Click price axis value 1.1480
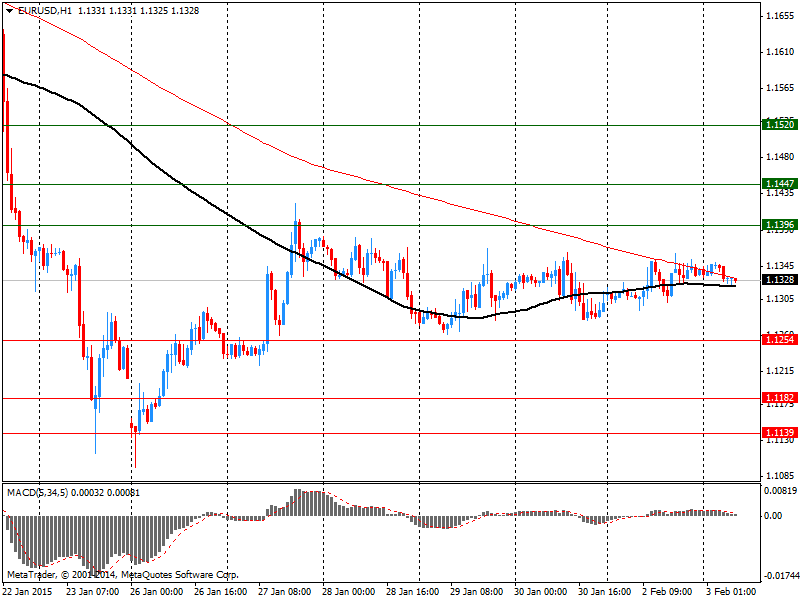Viewport: 800px width, 600px height. point(780,157)
